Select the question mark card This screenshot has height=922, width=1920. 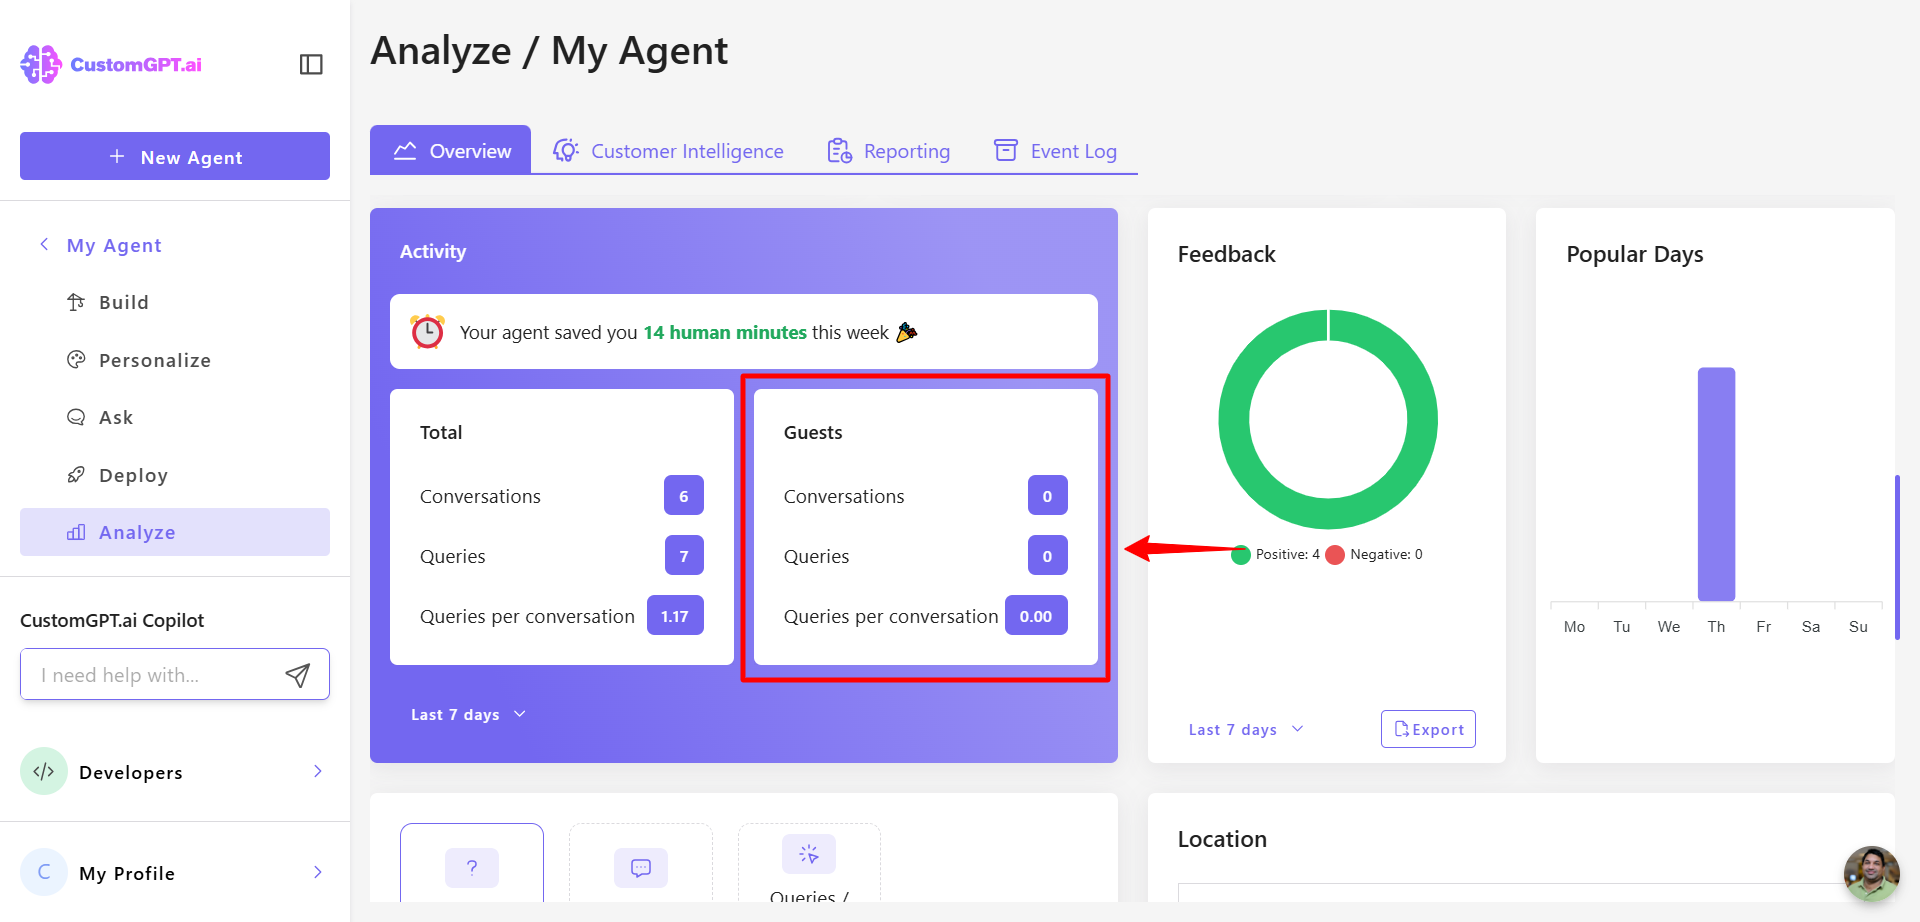(472, 864)
